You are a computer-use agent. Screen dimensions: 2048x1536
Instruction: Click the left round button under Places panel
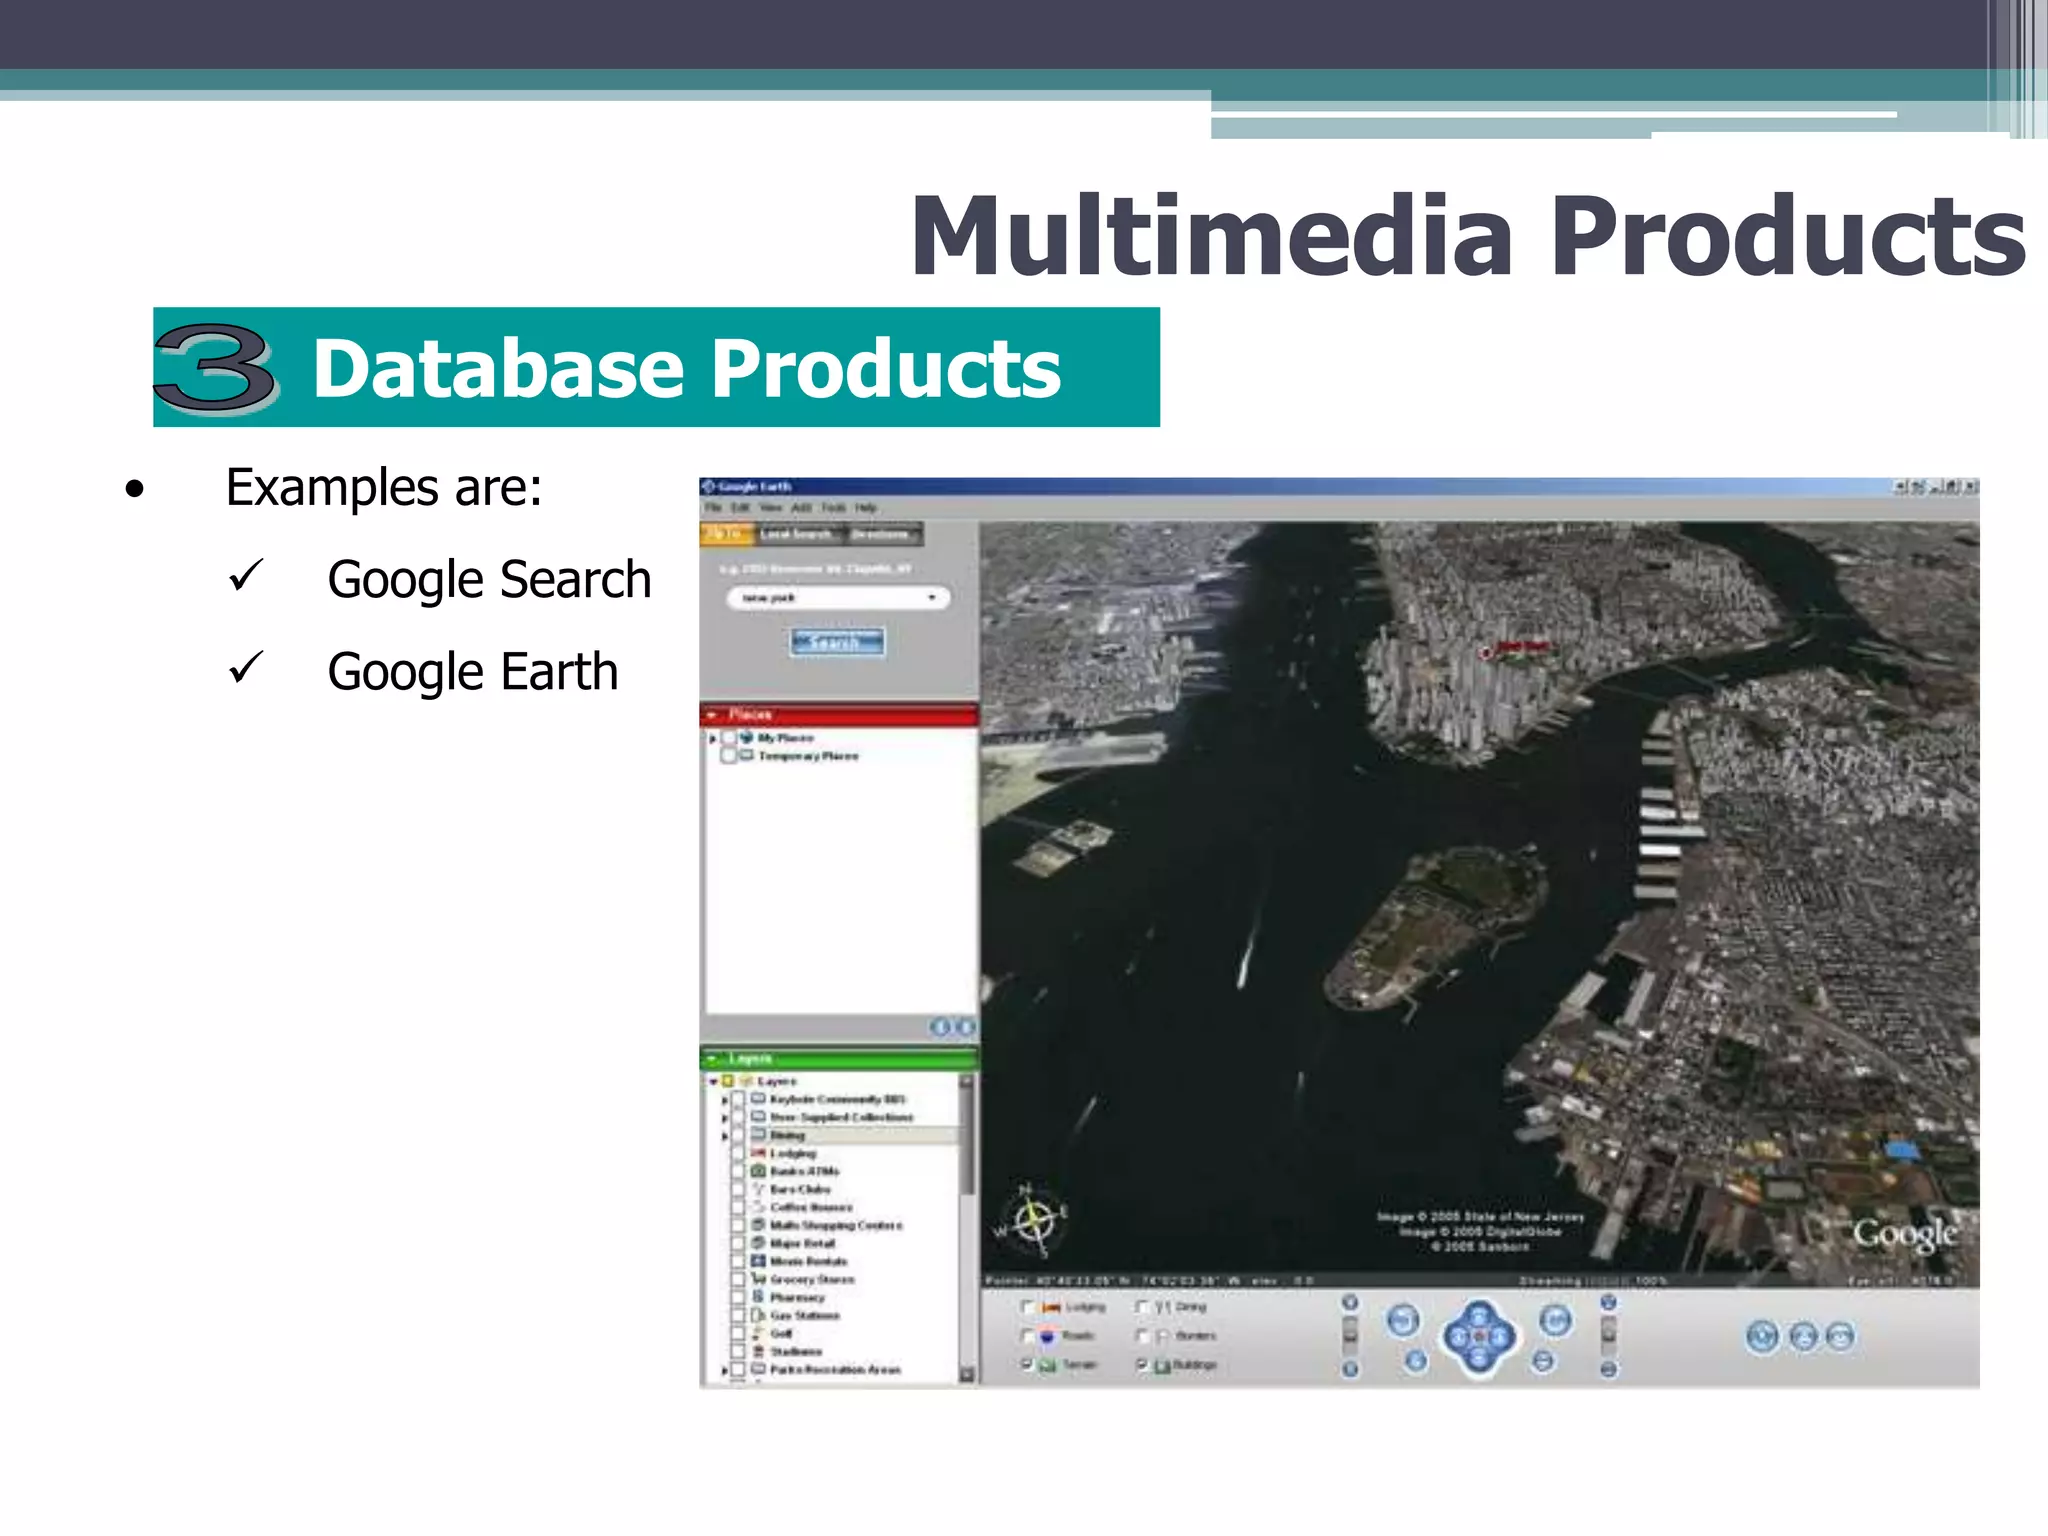pos(940,1027)
